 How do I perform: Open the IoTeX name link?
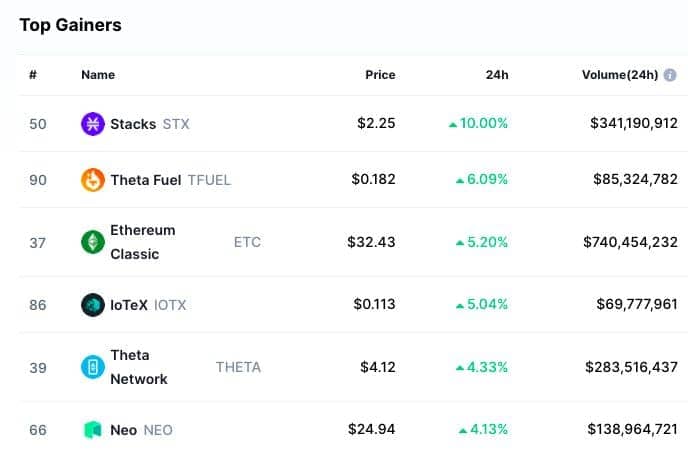[129, 305]
